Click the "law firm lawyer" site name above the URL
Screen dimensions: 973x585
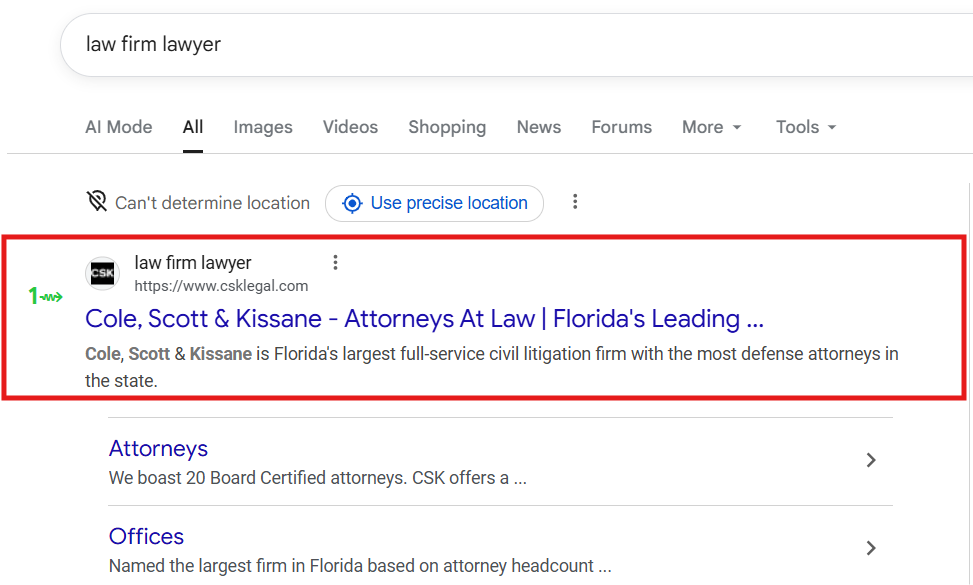(x=192, y=263)
